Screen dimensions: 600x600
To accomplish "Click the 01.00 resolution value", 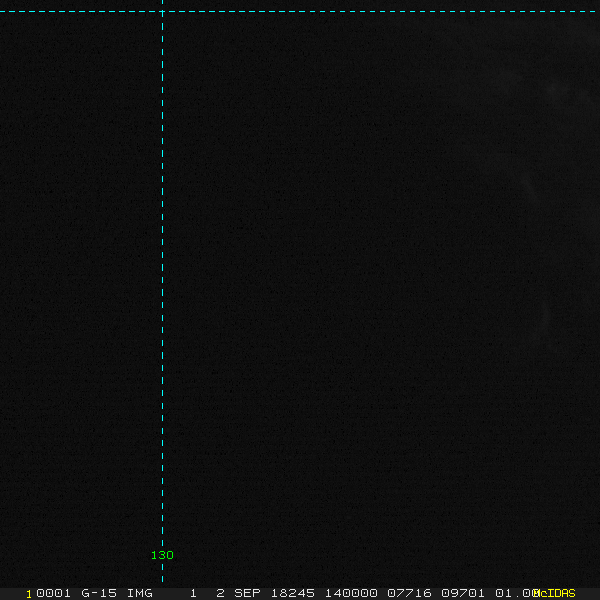I will (x=515, y=593).
